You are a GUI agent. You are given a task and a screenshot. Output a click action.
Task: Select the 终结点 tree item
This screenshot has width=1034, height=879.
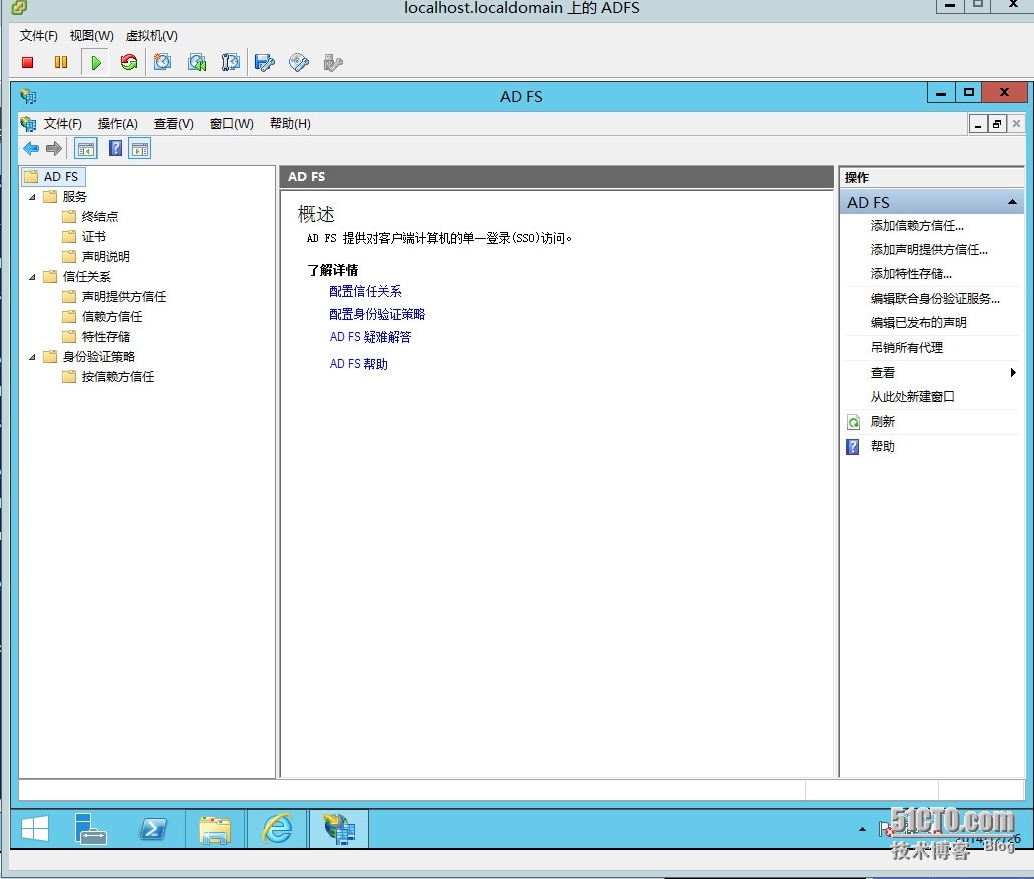[100, 217]
